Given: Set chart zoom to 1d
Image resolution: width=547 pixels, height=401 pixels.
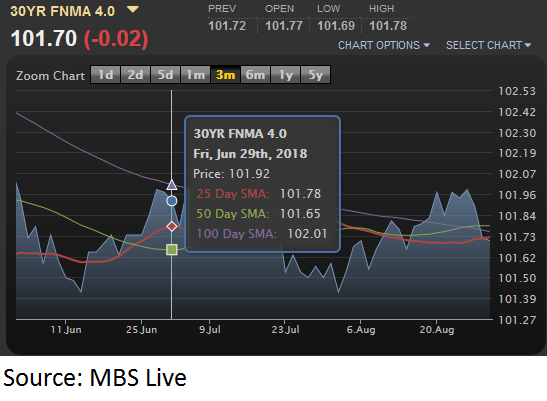Looking at the screenshot, I should click(105, 75).
